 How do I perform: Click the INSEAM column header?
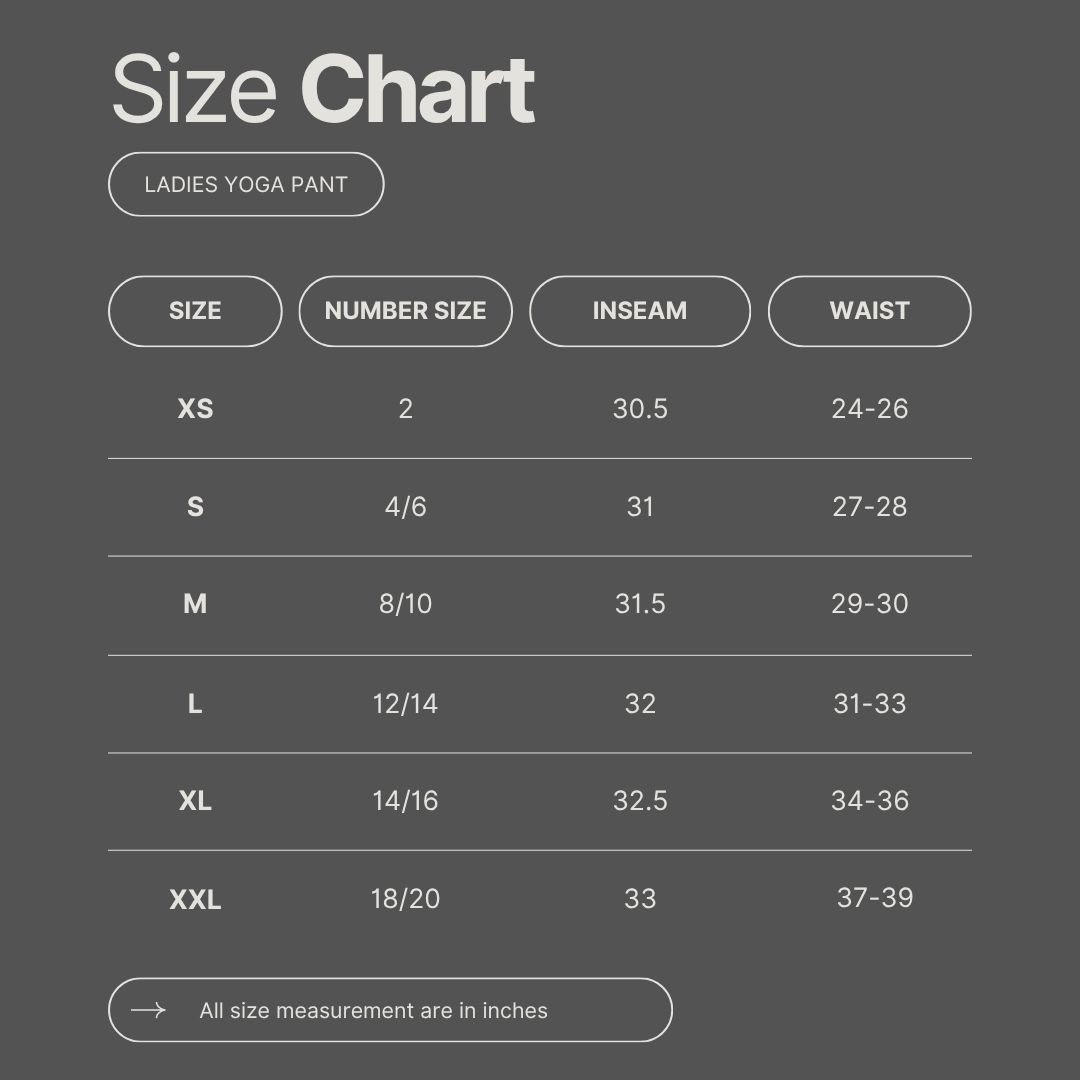click(x=639, y=311)
